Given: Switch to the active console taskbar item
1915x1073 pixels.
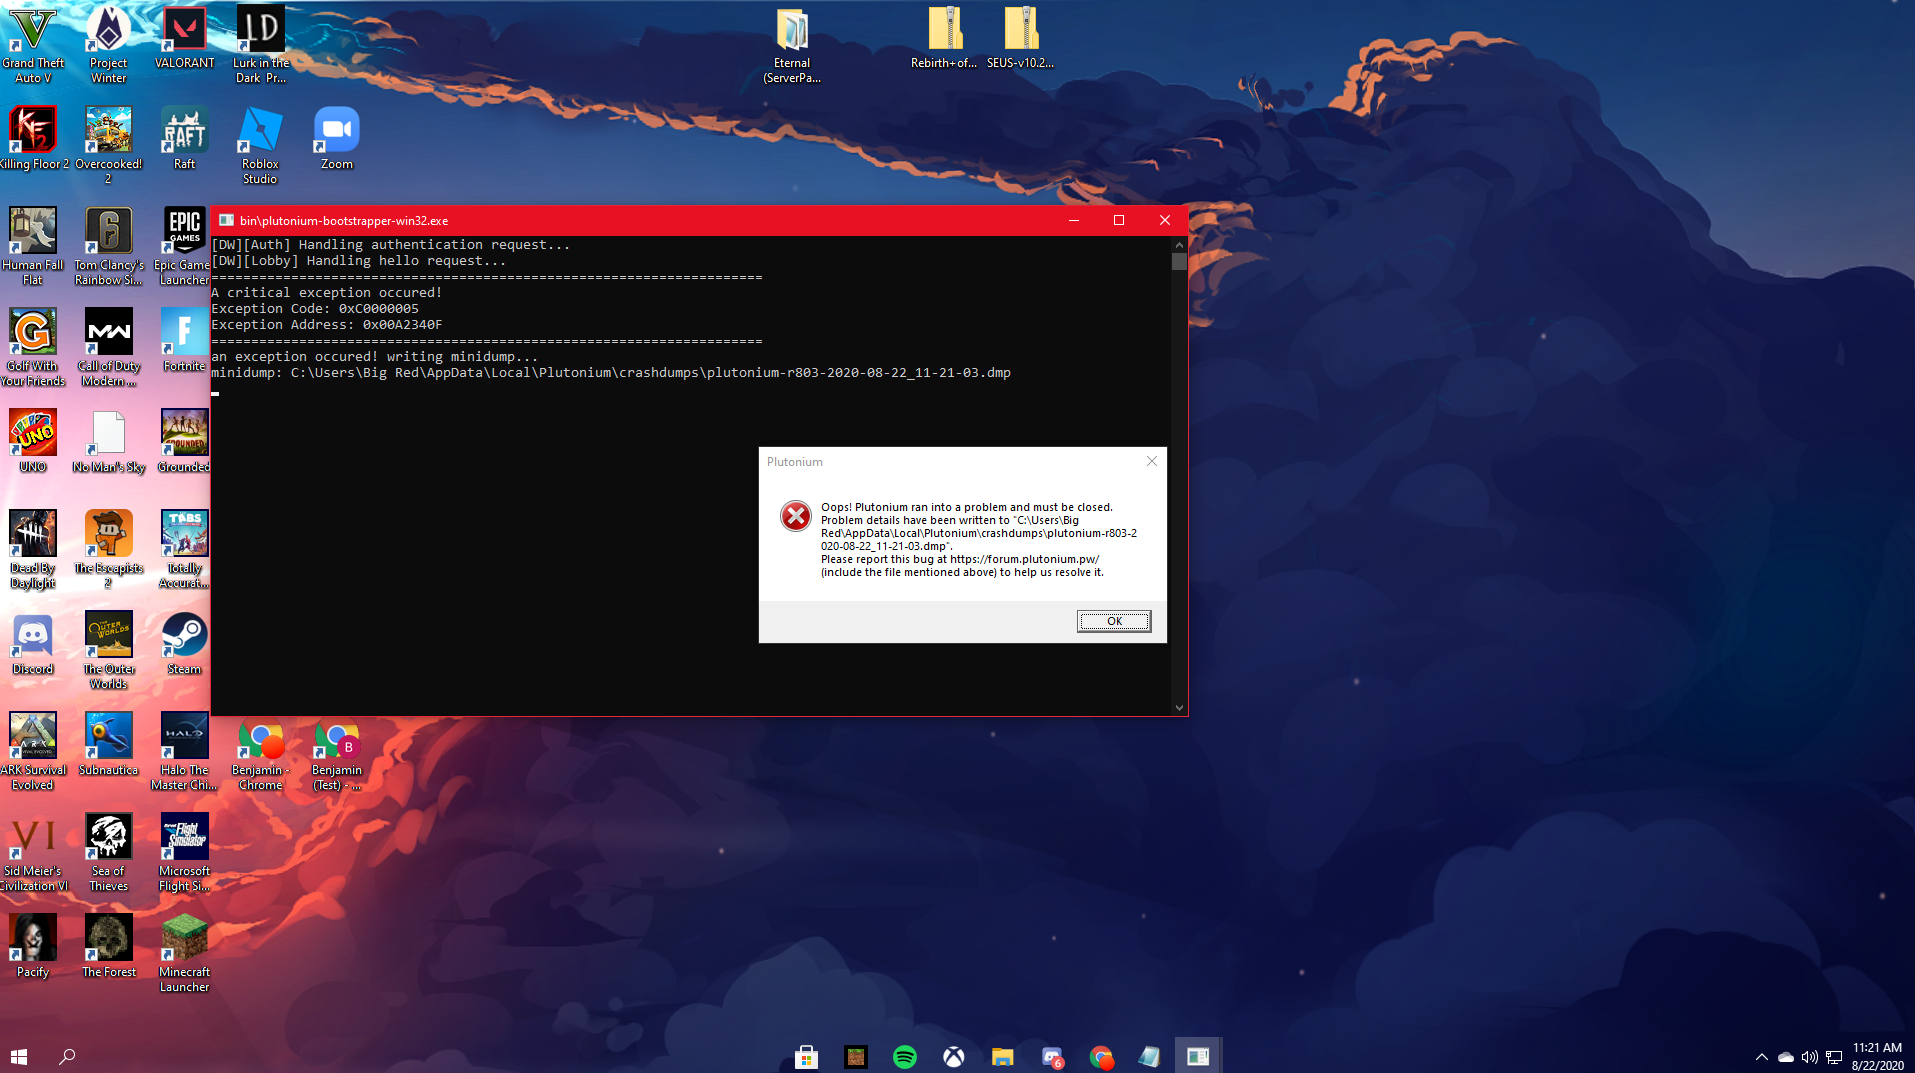Looking at the screenshot, I should [1198, 1057].
